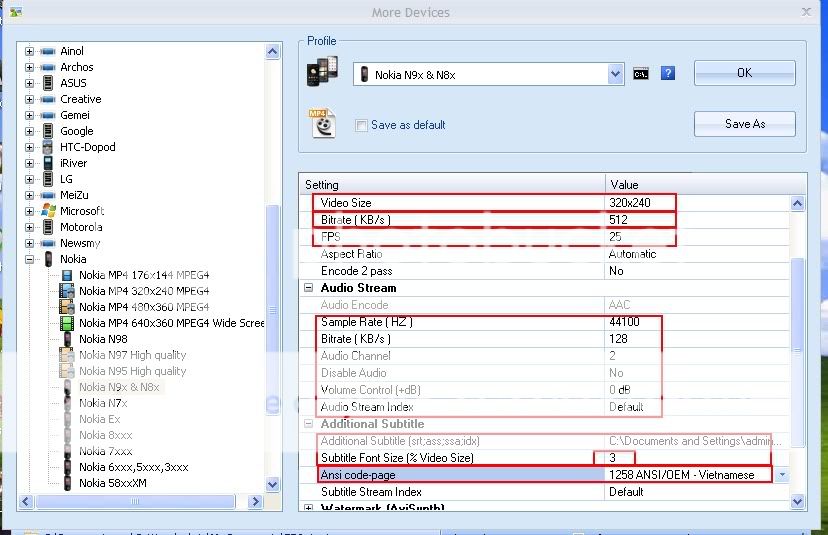
Task: Open the Nokia N9x & N8x profile dropdown
Action: [x=615, y=74]
